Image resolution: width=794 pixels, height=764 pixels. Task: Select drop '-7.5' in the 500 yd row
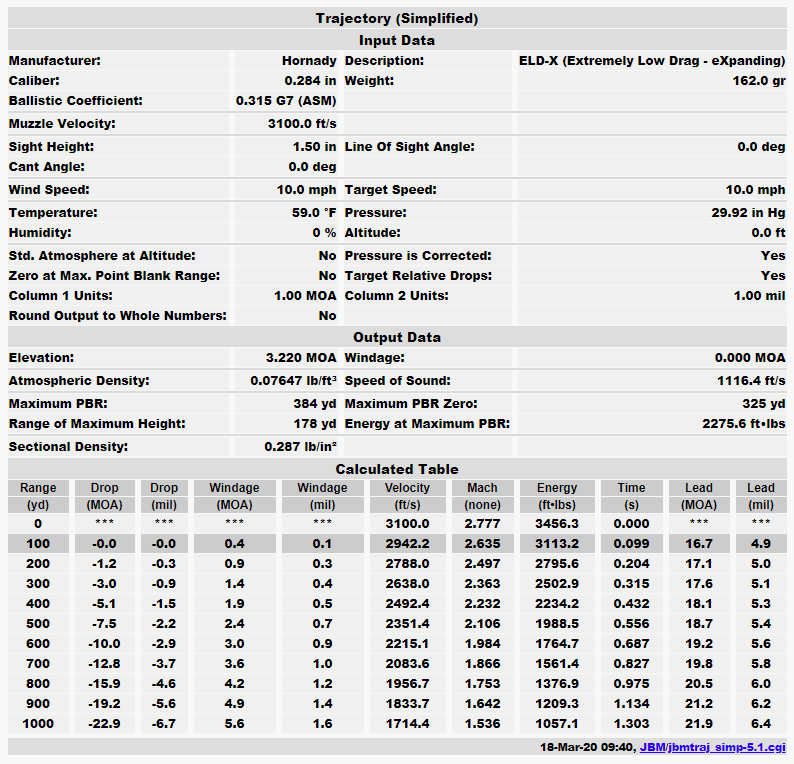pos(104,624)
